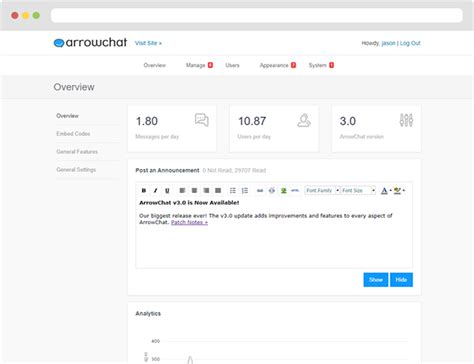Open the highlight color dropdown arrow
The image size is (474, 364).
point(404,190)
